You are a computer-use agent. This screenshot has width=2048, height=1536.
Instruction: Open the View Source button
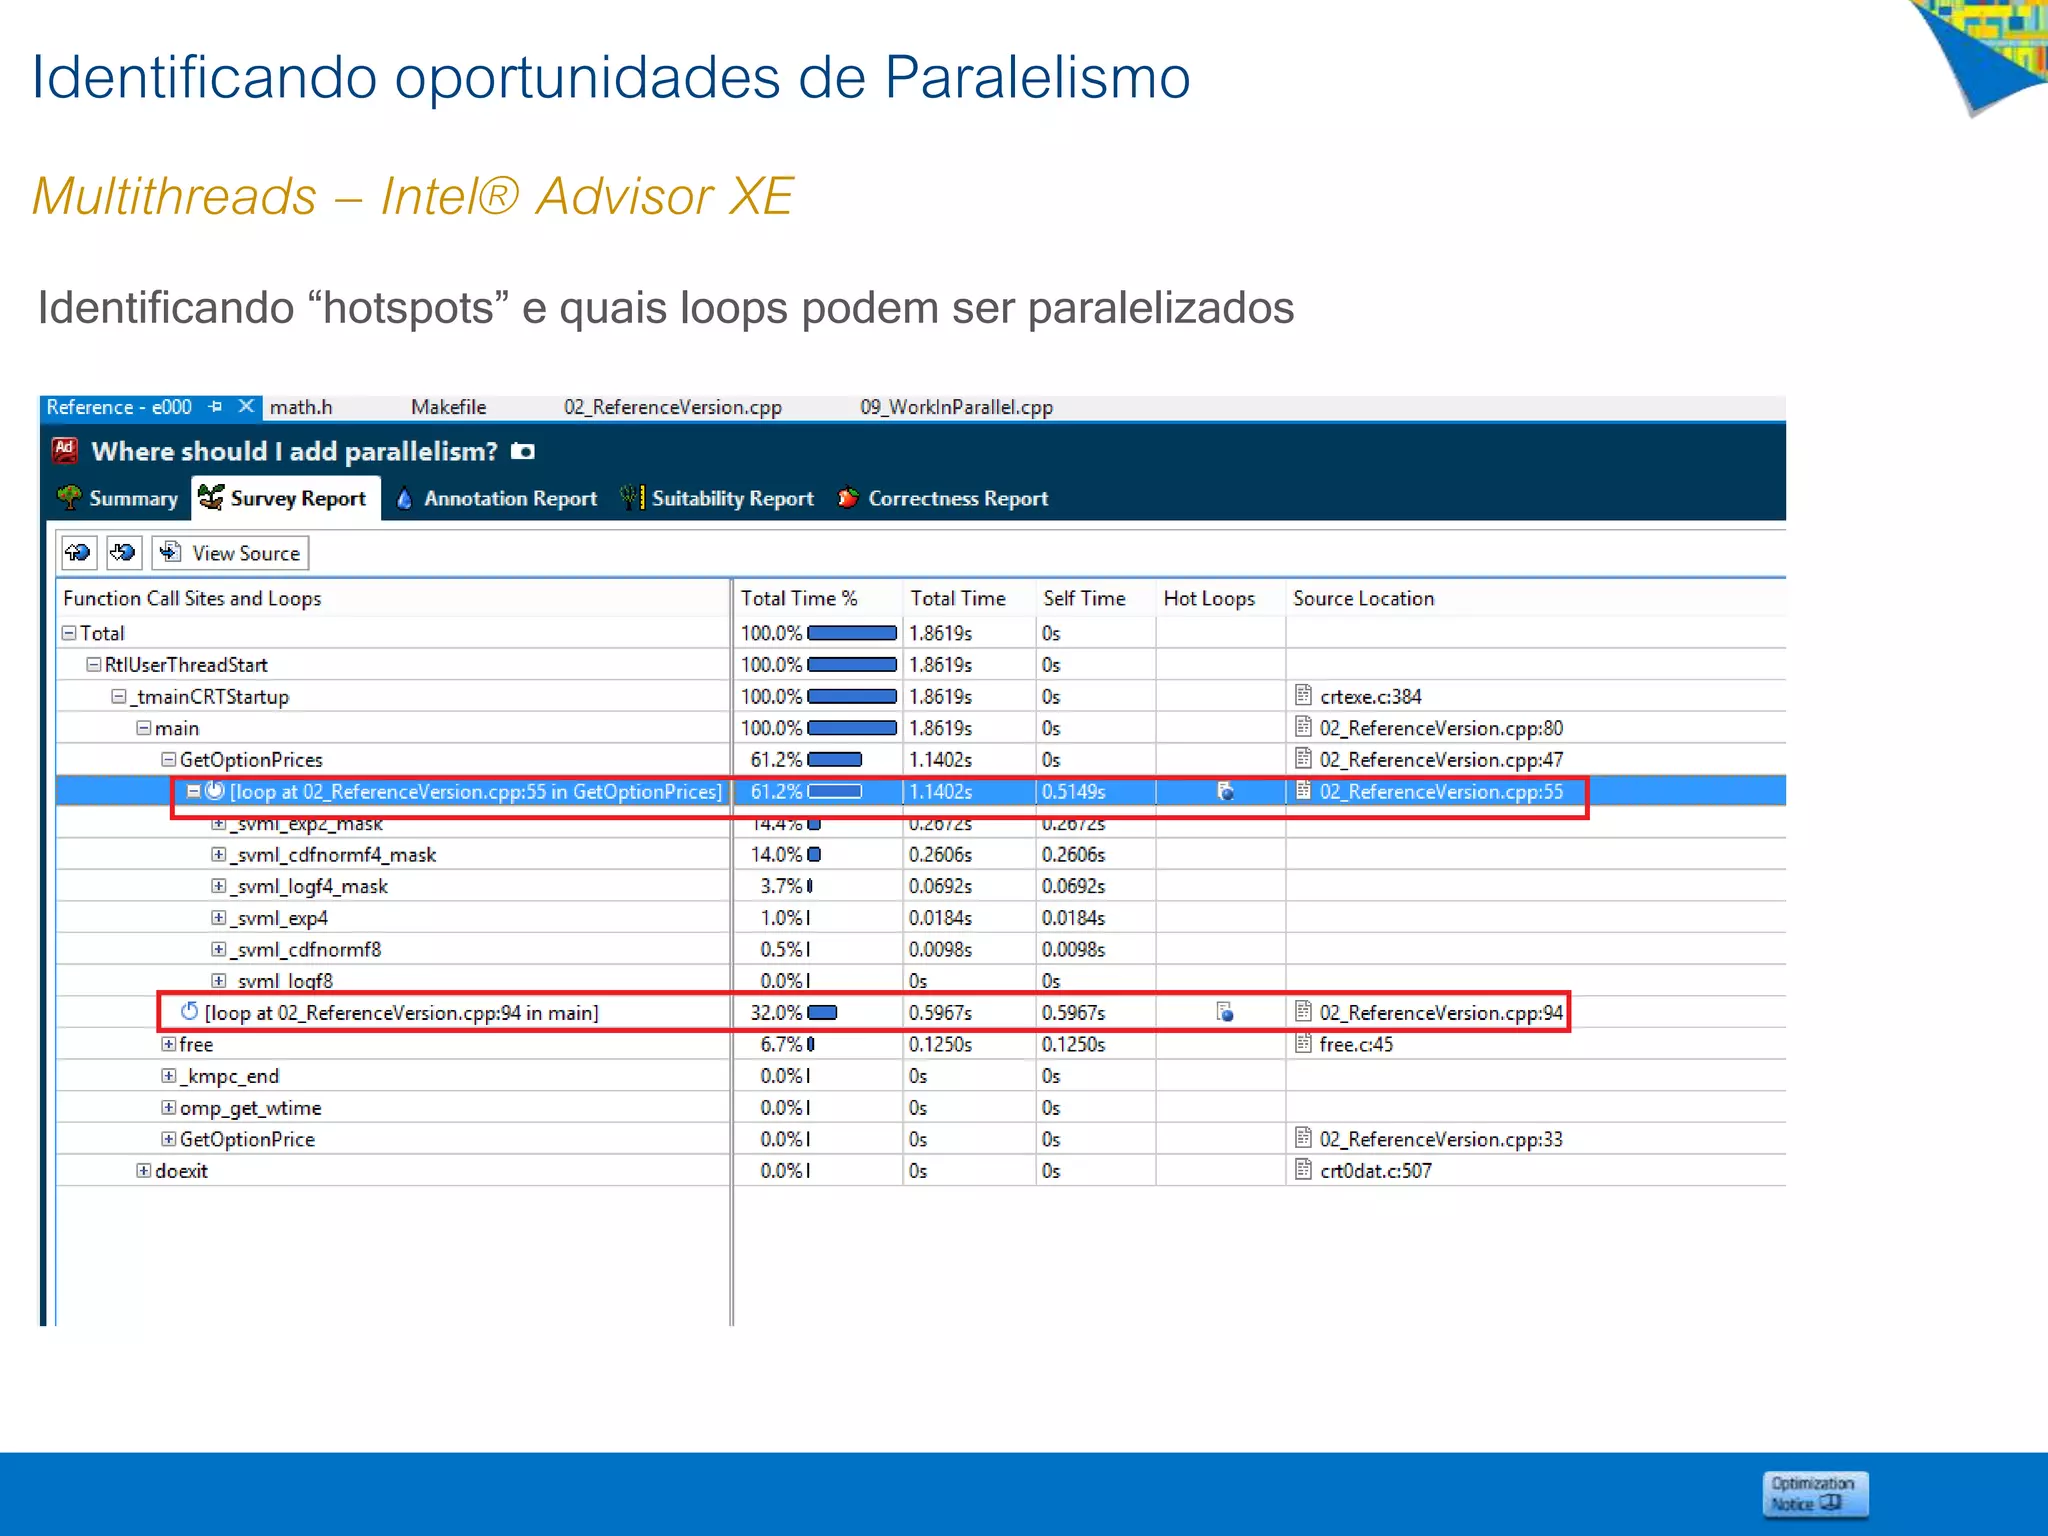pyautogui.click(x=230, y=553)
